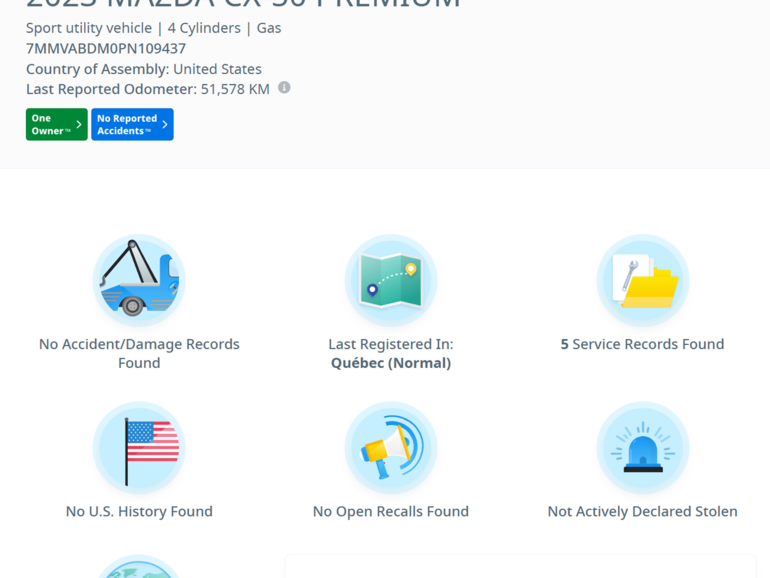This screenshot has height=578, width=770.
Task: Click the "No Accident/Damage Records Found" text
Action: click(139, 353)
